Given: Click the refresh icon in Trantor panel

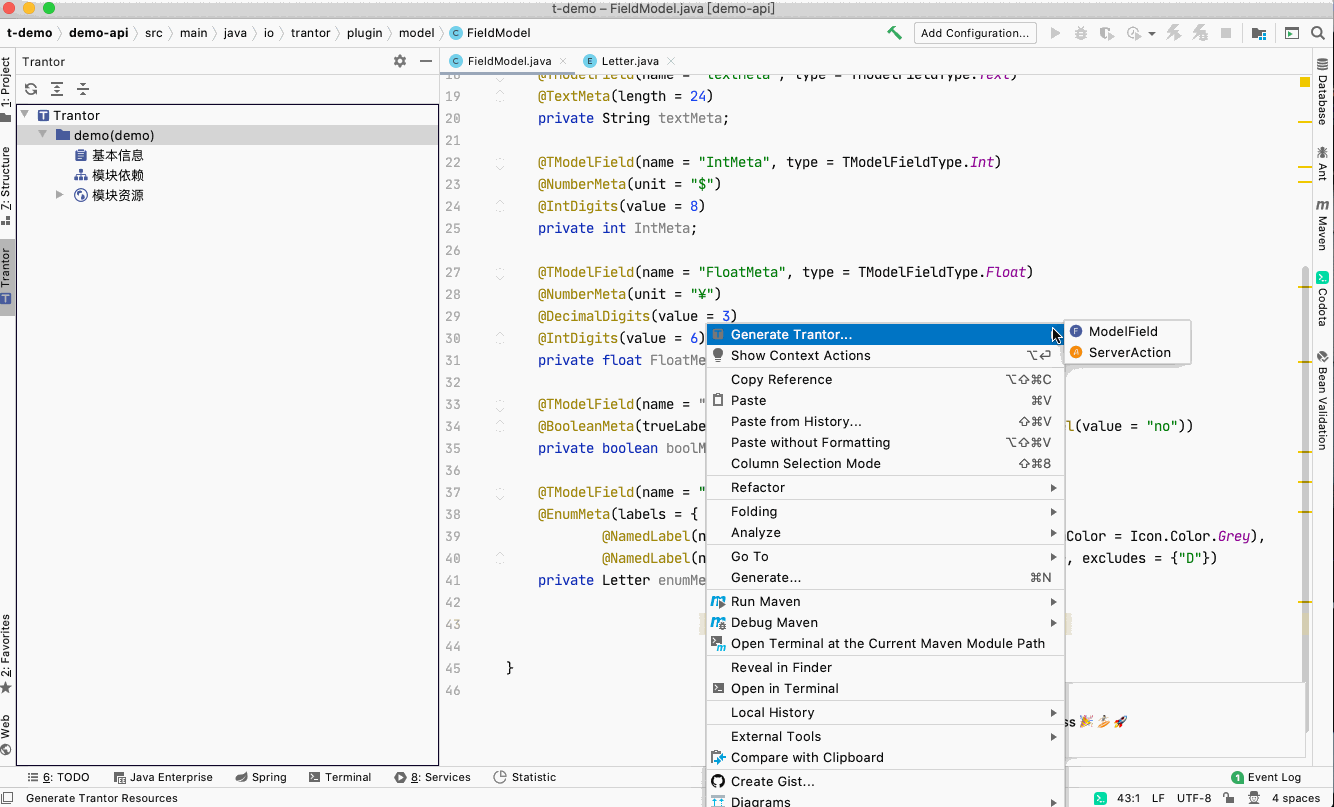Looking at the screenshot, I should tap(31, 89).
